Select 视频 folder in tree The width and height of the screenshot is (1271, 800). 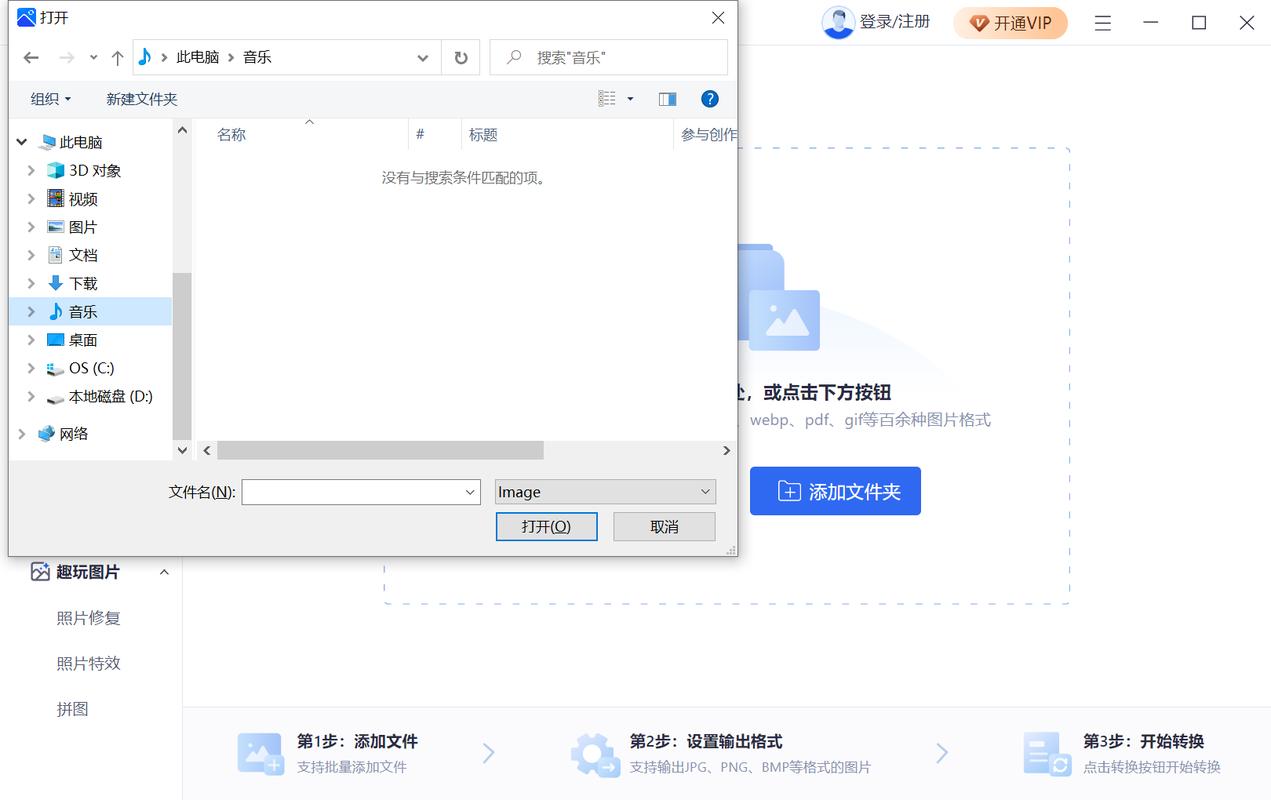click(x=83, y=199)
